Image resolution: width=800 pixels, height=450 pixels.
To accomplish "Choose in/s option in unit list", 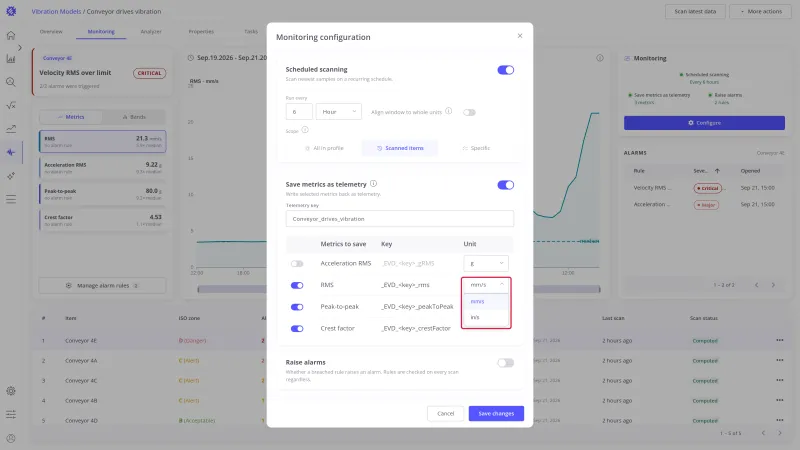I will (x=486, y=317).
